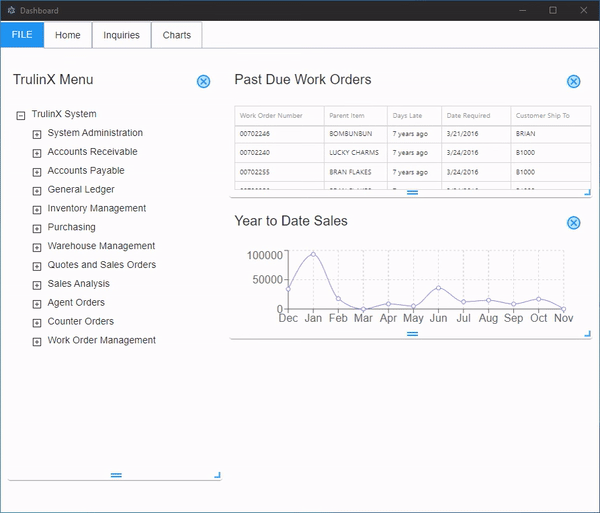Click the resize corner of TrulinX Menu panel
The height and width of the screenshot is (513, 600).
point(217,475)
